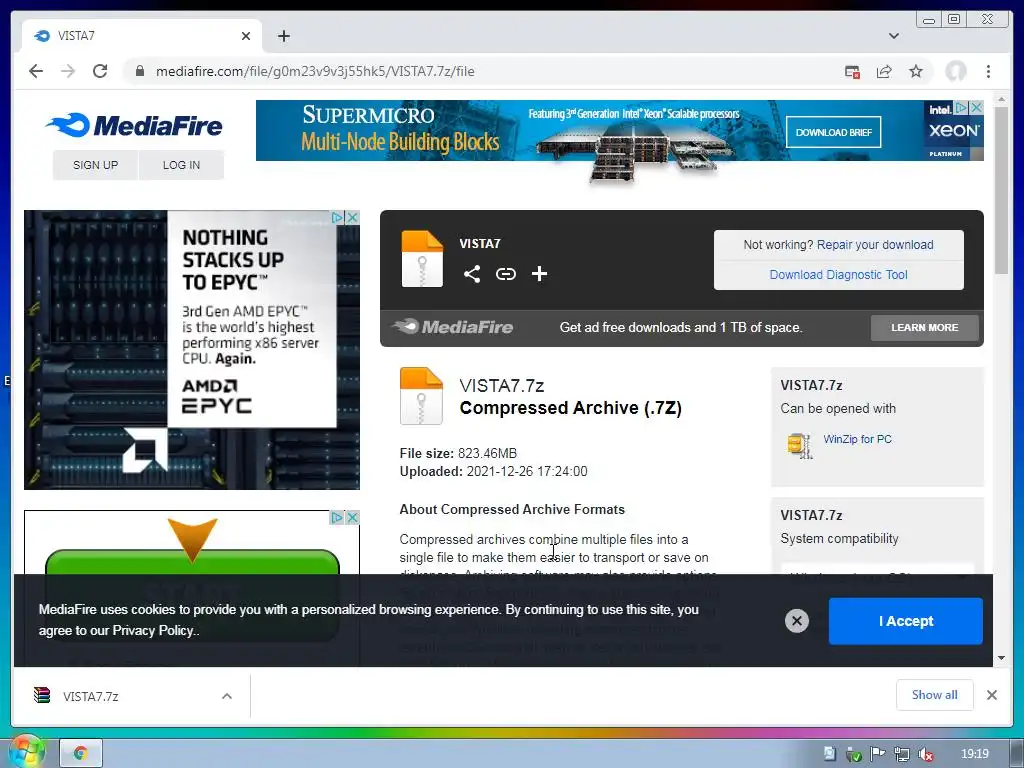The image size is (1024, 768).
Task: Open the Chrome three-dot menu
Action: click(x=988, y=71)
